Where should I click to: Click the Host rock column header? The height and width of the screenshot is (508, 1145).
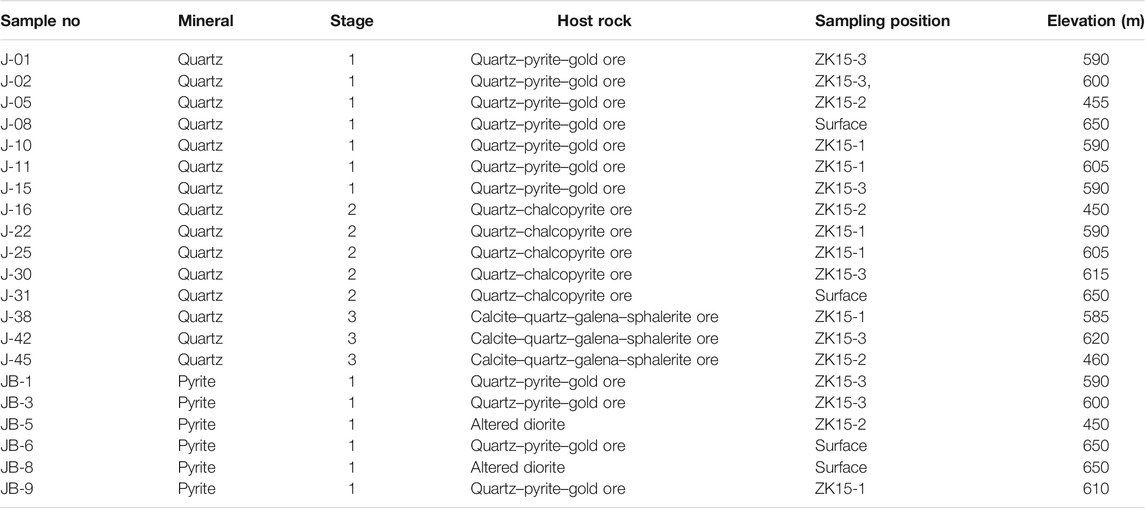(594, 21)
